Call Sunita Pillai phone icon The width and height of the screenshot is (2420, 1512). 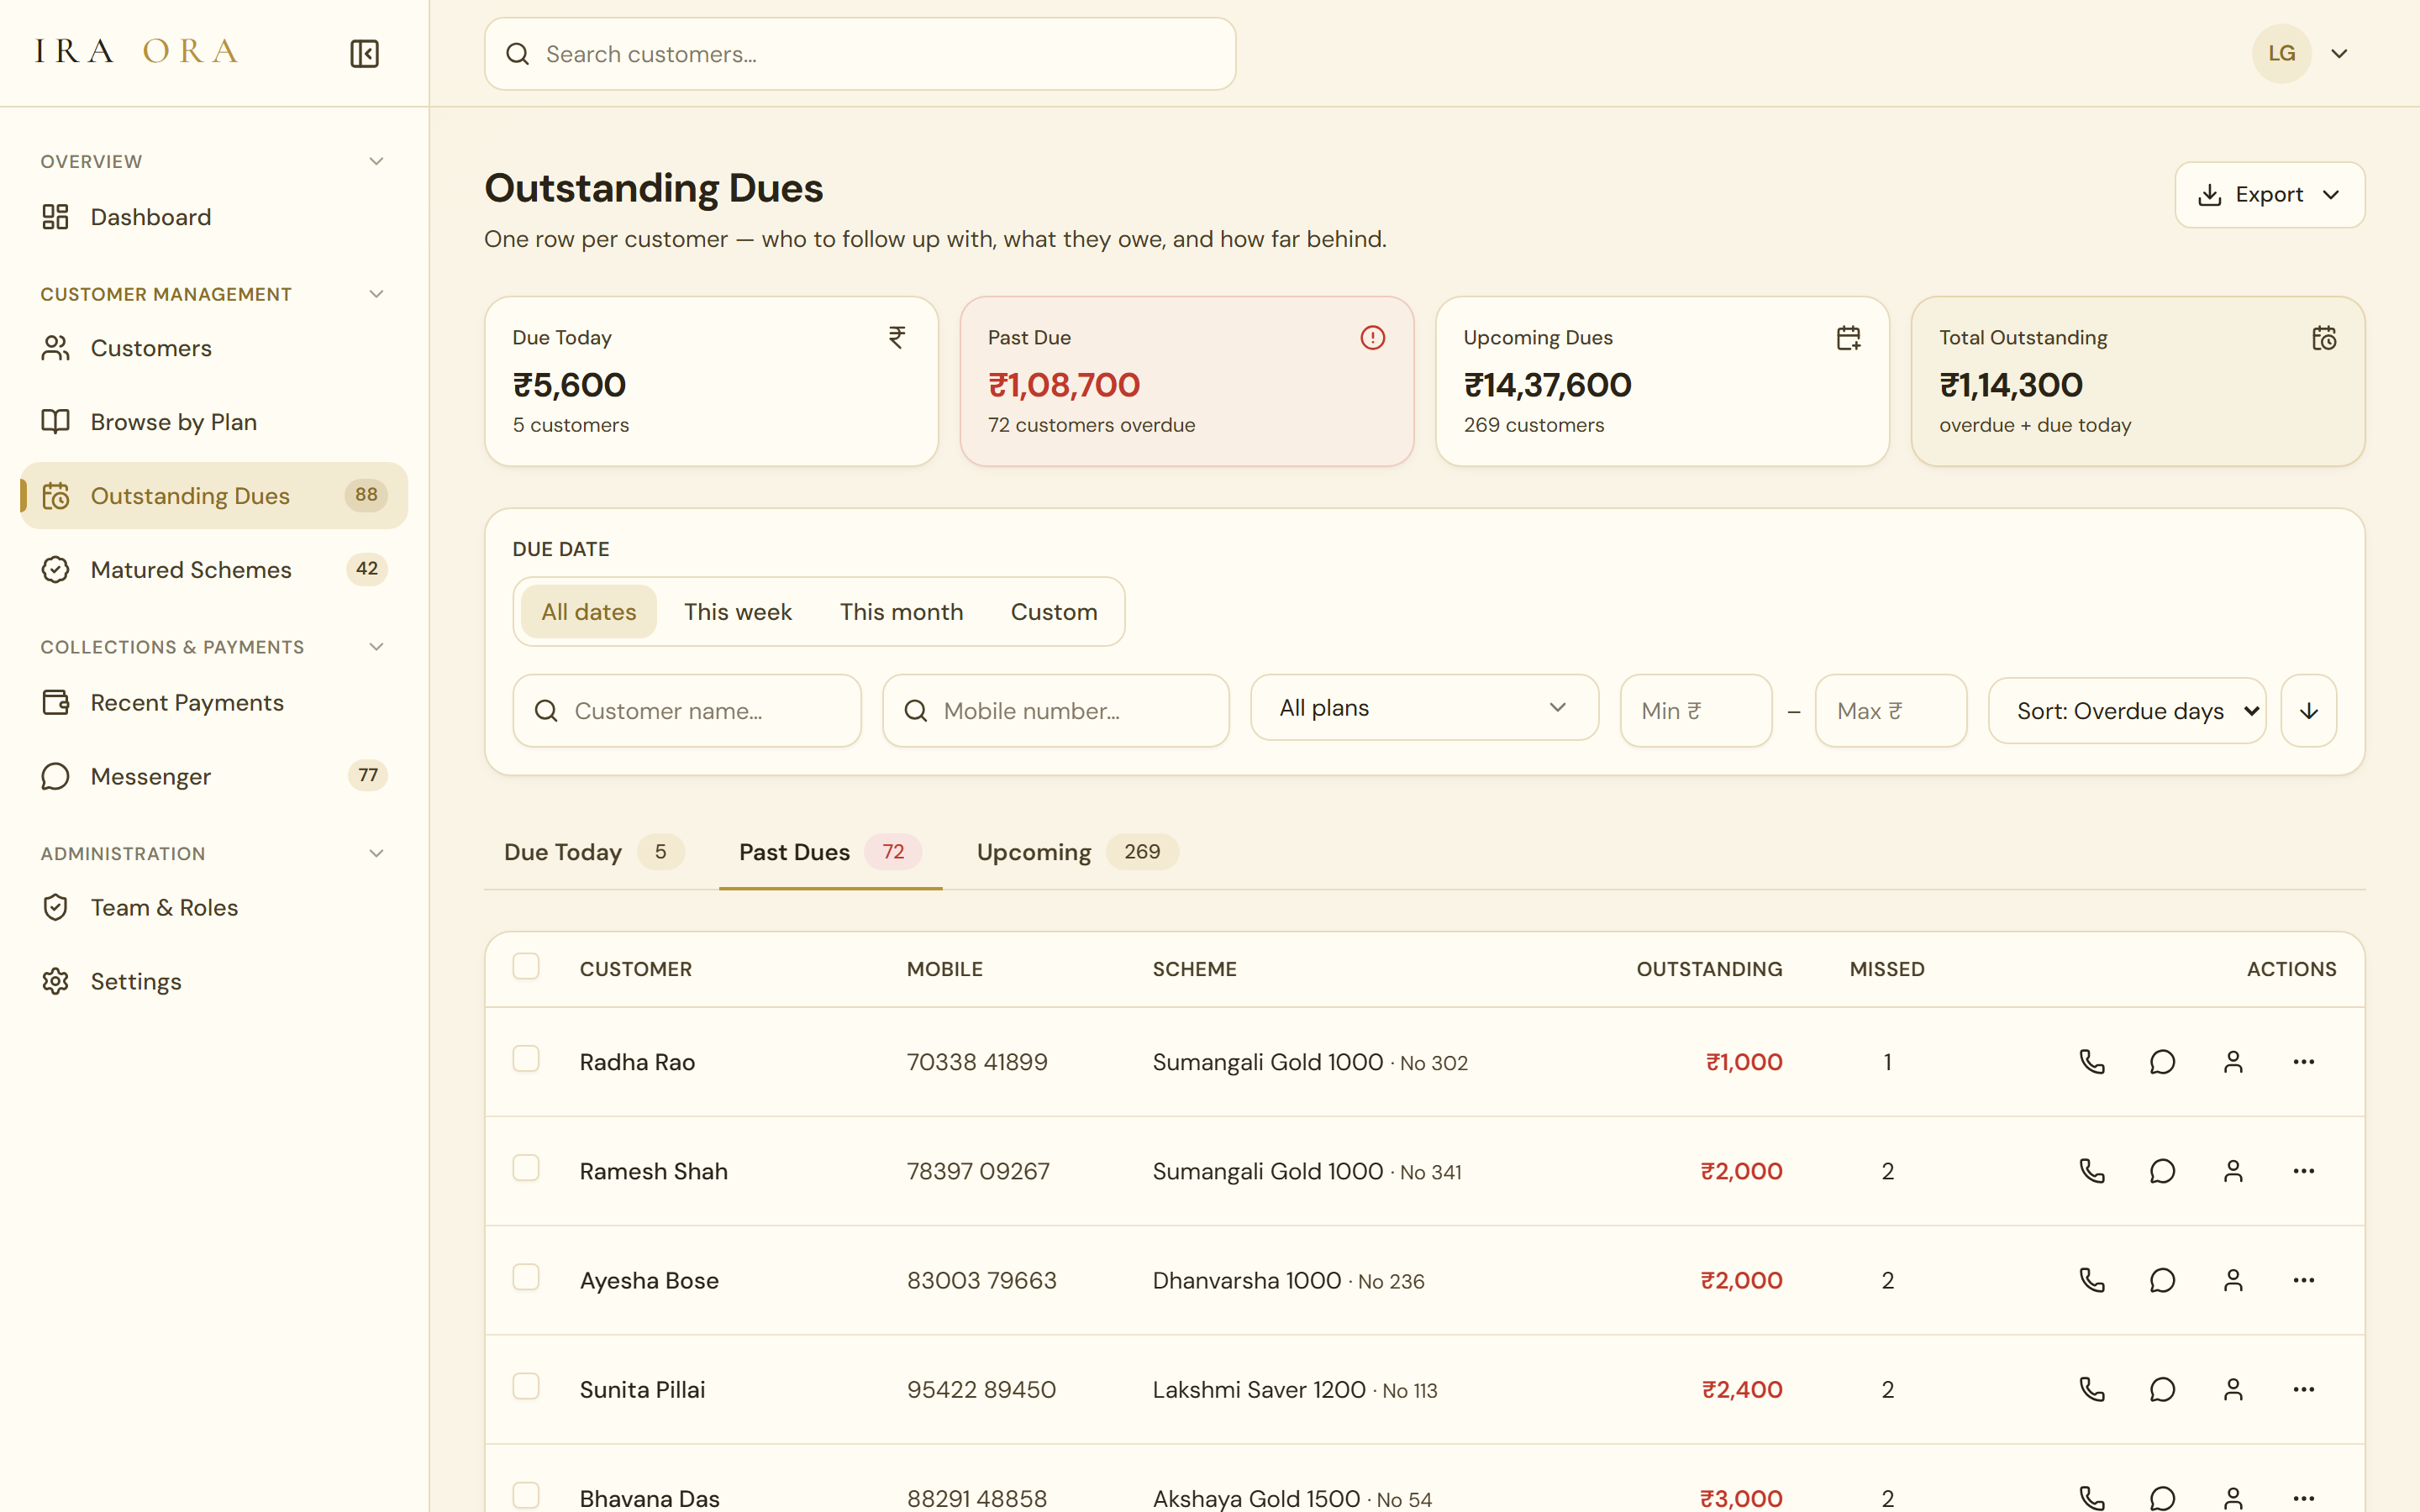[x=2092, y=1388]
